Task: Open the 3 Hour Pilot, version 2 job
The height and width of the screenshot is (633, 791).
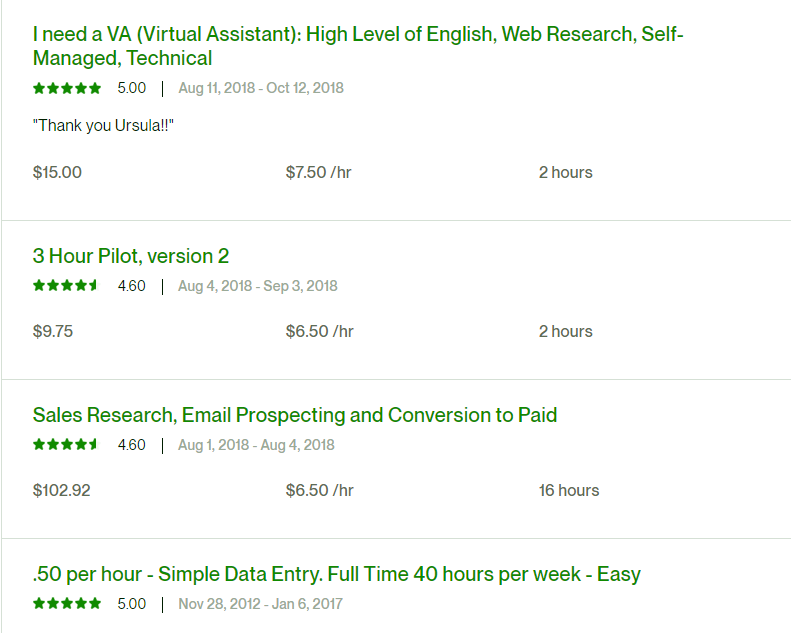Action: tap(131, 256)
